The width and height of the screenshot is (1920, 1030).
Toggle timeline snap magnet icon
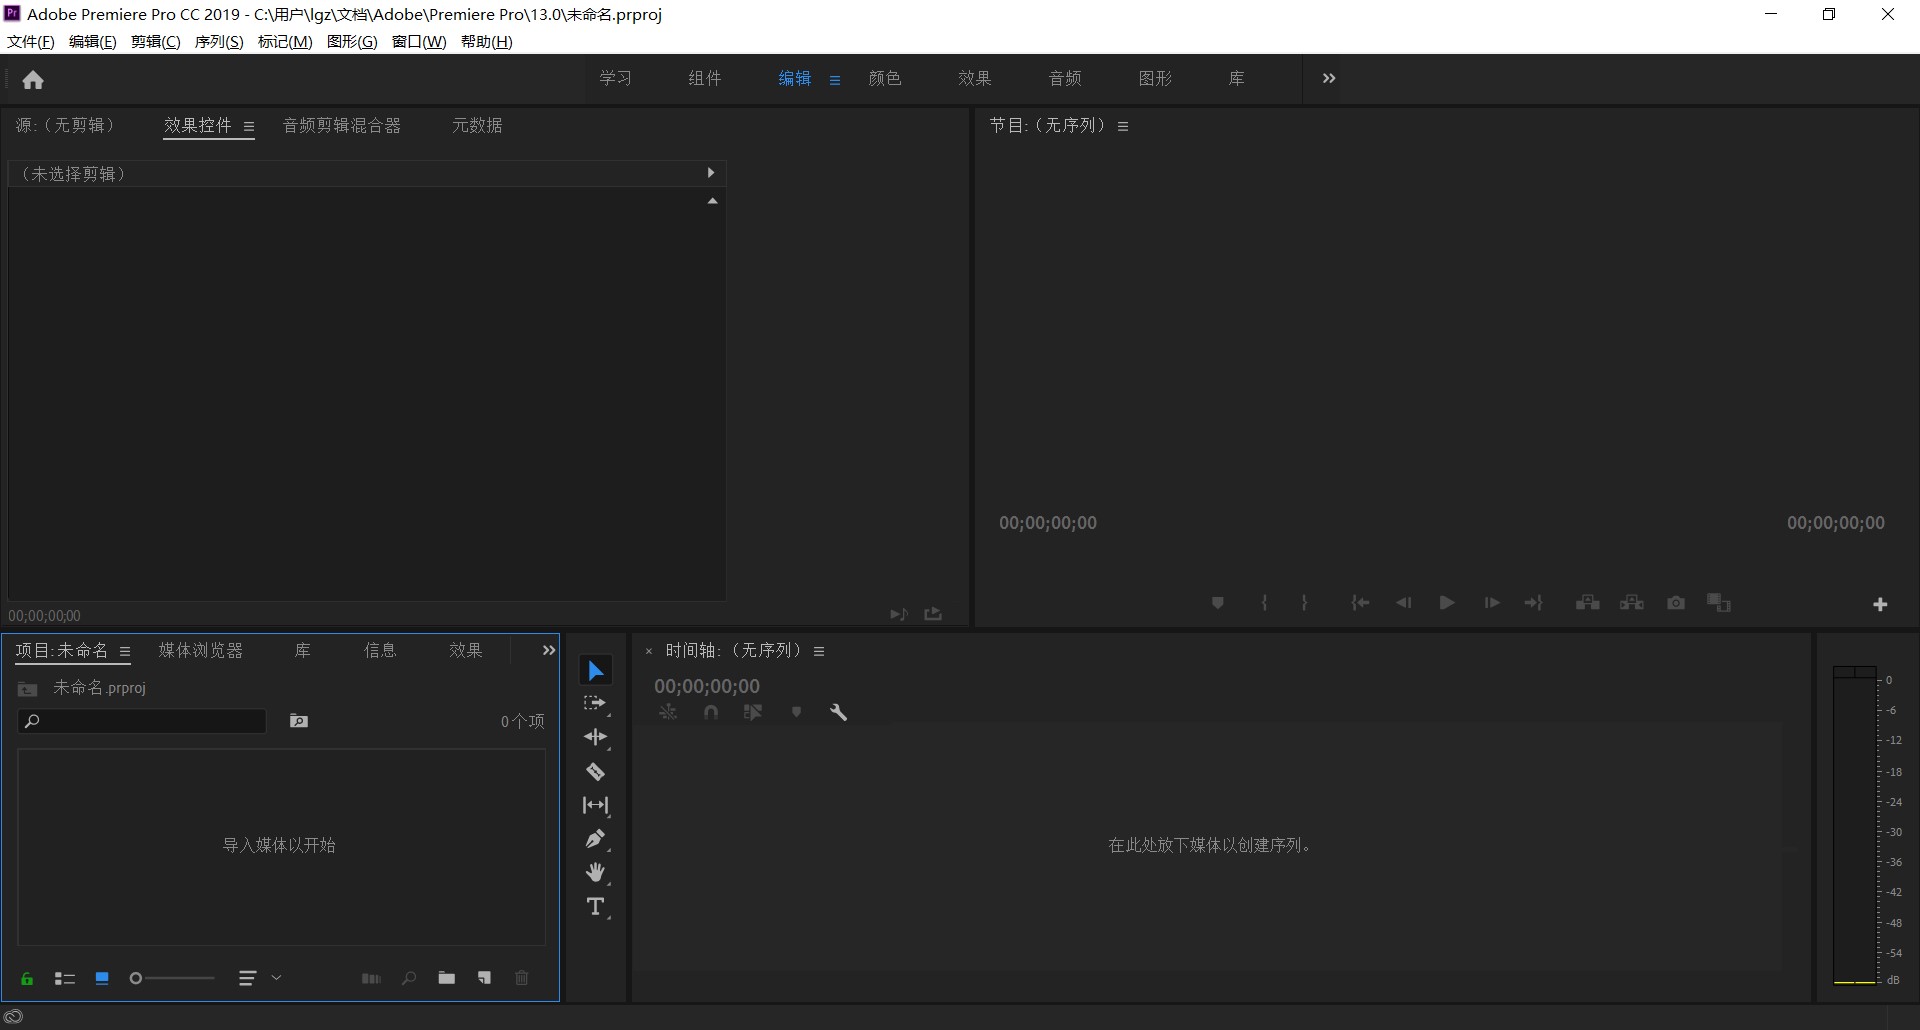710,712
